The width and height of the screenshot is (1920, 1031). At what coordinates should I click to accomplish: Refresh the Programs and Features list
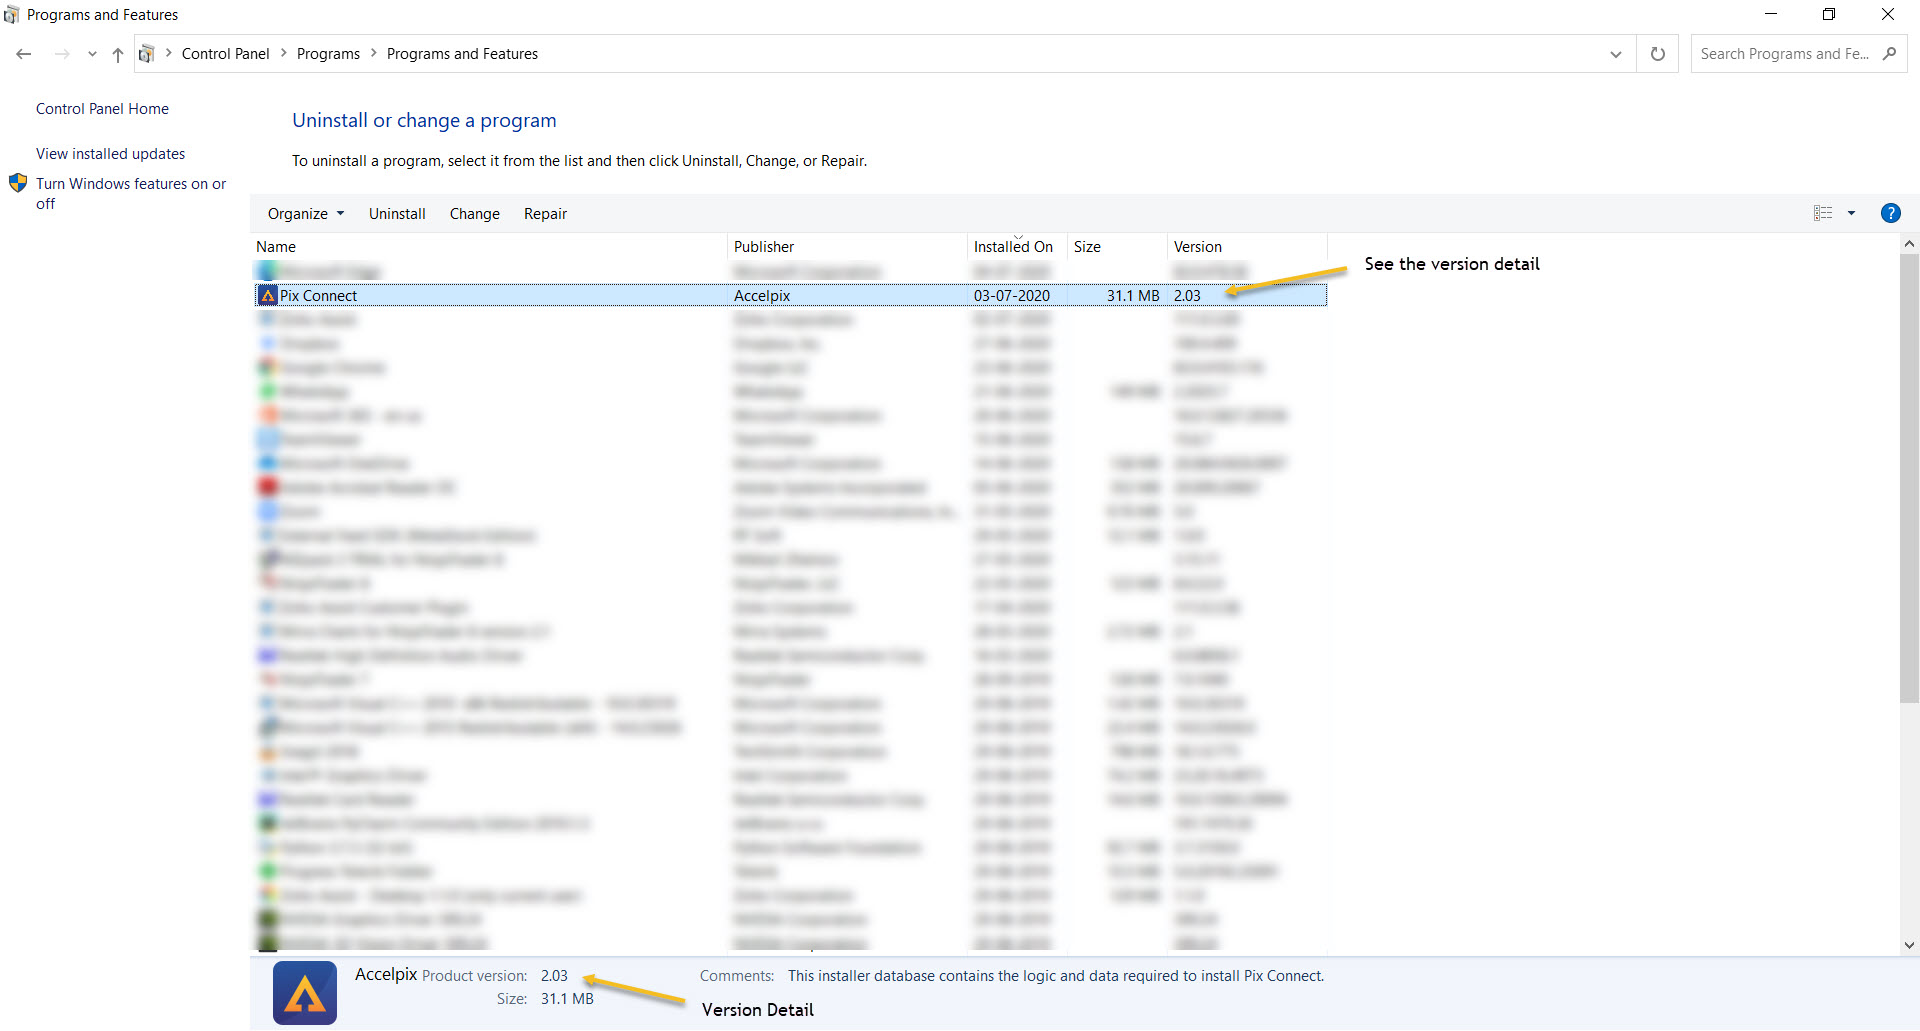[x=1658, y=54]
